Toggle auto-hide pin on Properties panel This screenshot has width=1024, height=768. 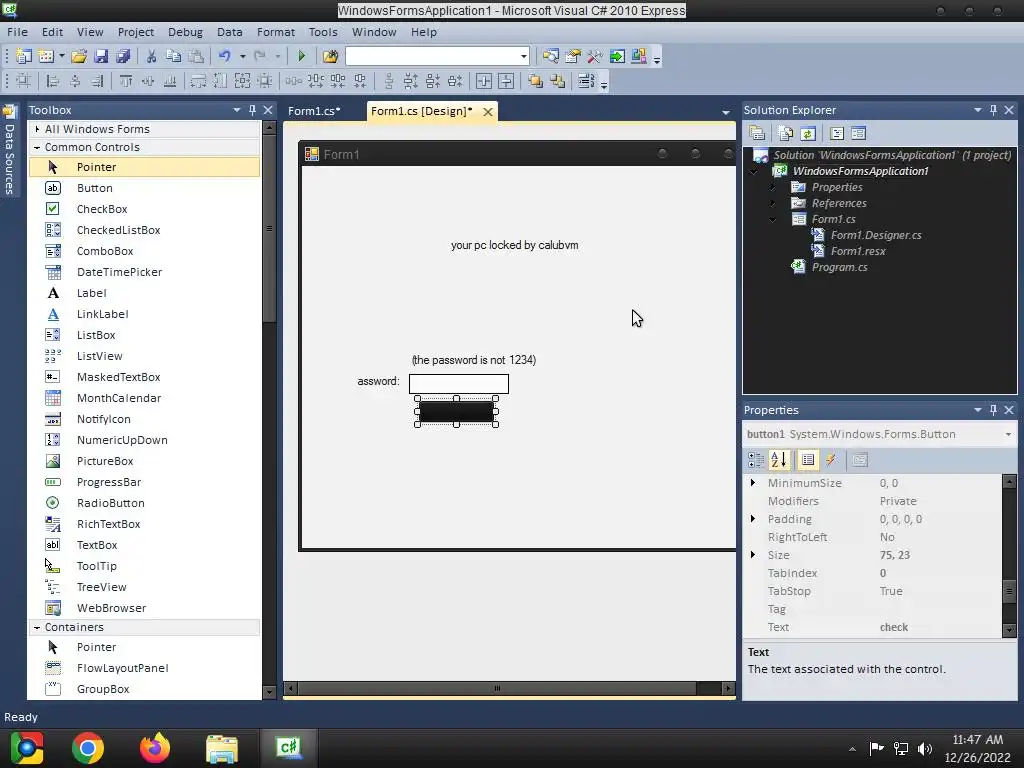993,409
